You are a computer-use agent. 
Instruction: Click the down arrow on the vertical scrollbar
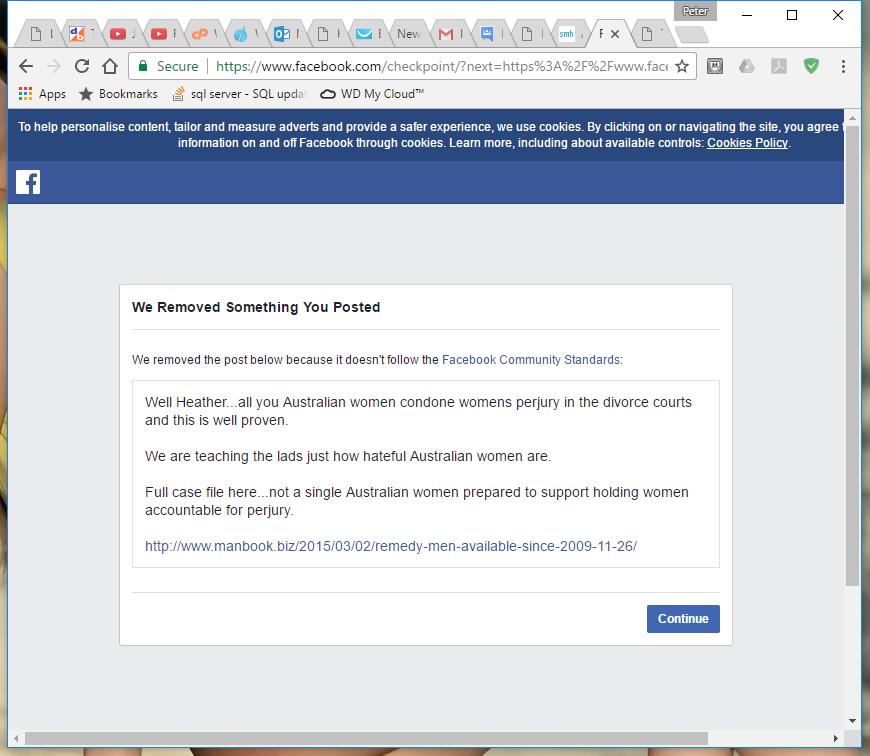click(853, 720)
